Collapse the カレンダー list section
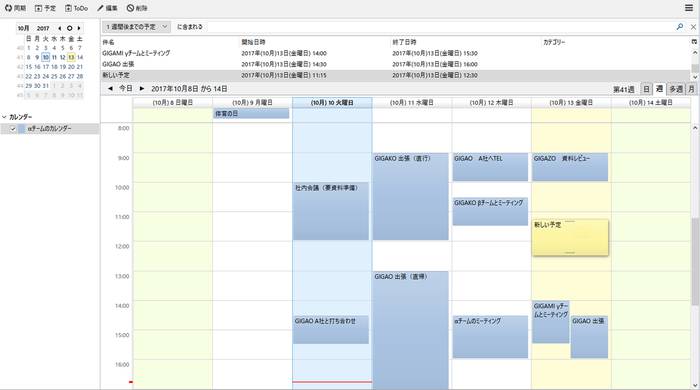 4,117
